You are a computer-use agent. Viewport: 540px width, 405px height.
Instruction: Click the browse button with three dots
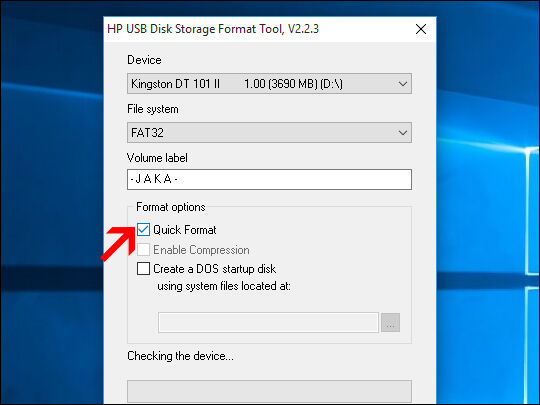click(390, 322)
